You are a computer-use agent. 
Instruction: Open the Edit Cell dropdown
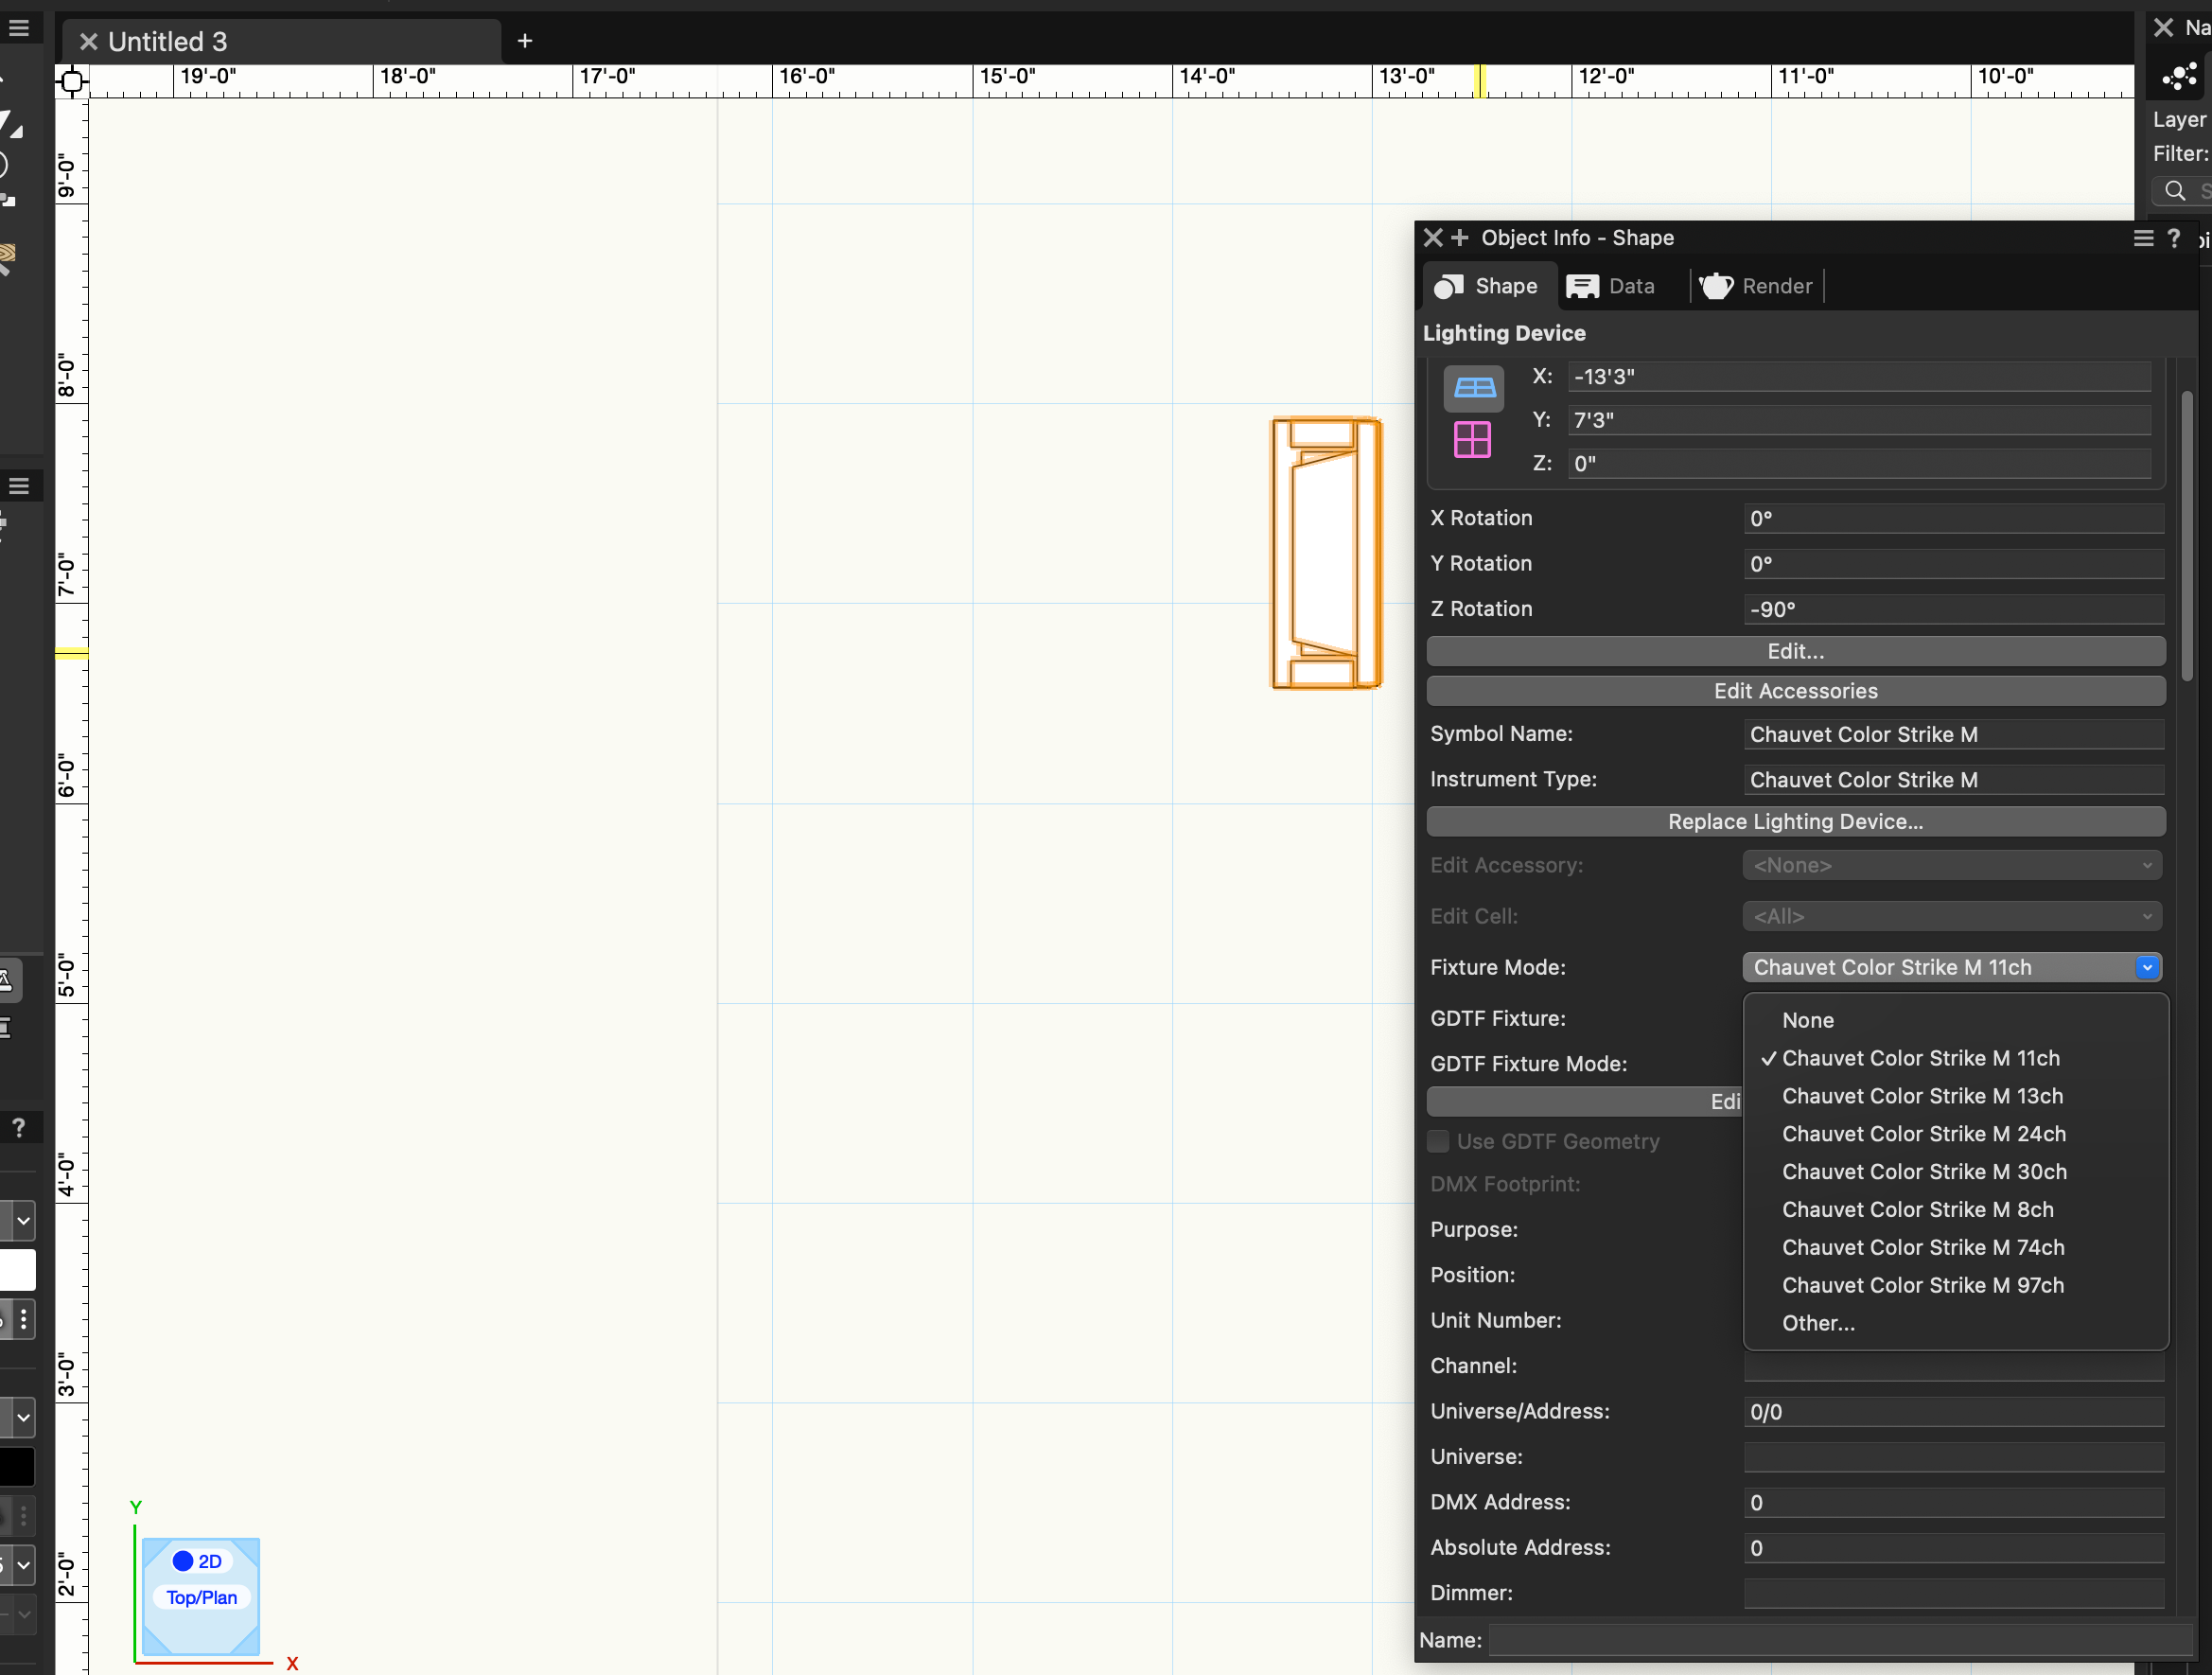(x=1951, y=916)
